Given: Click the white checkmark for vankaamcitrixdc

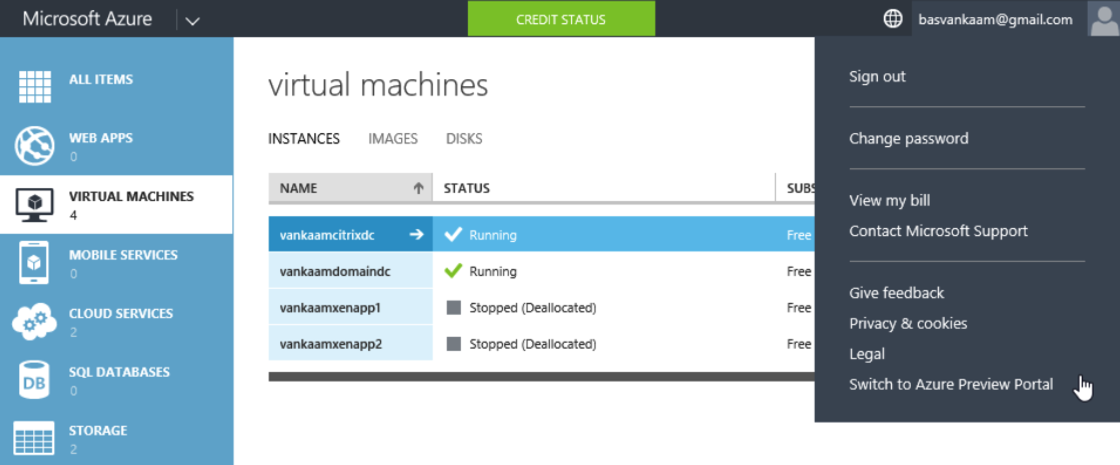Looking at the screenshot, I should 453,234.
